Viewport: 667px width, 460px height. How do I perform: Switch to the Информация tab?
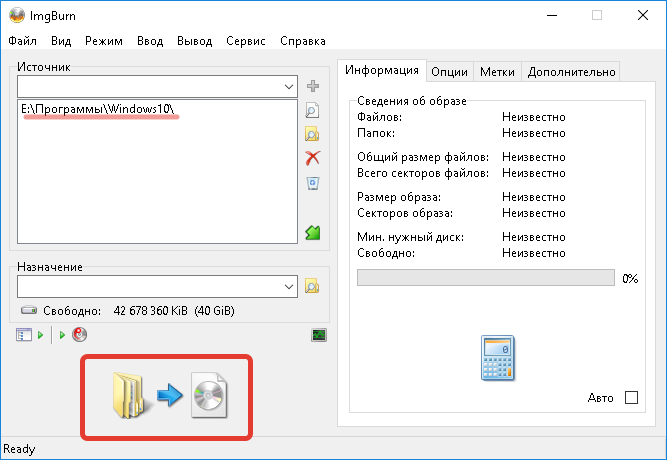[x=382, y=70]
